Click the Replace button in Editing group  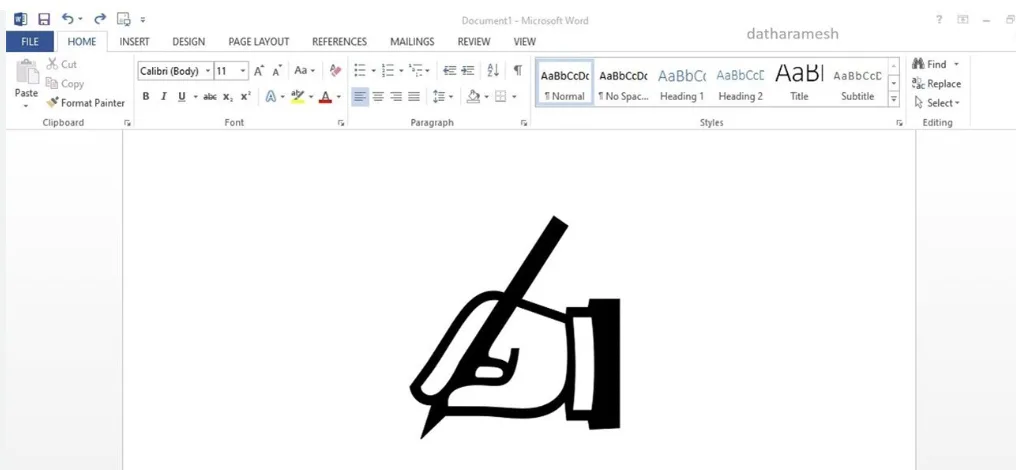point(936,84)
